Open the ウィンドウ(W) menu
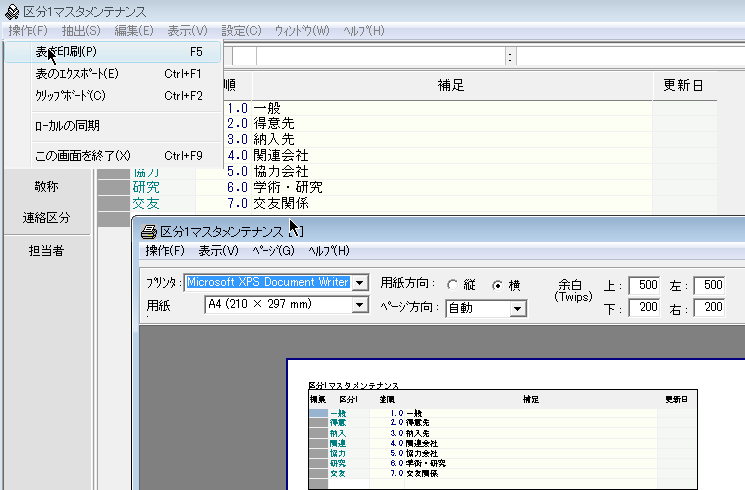The height and width of the screenshot is (490, 745). (x=302, y=31)
